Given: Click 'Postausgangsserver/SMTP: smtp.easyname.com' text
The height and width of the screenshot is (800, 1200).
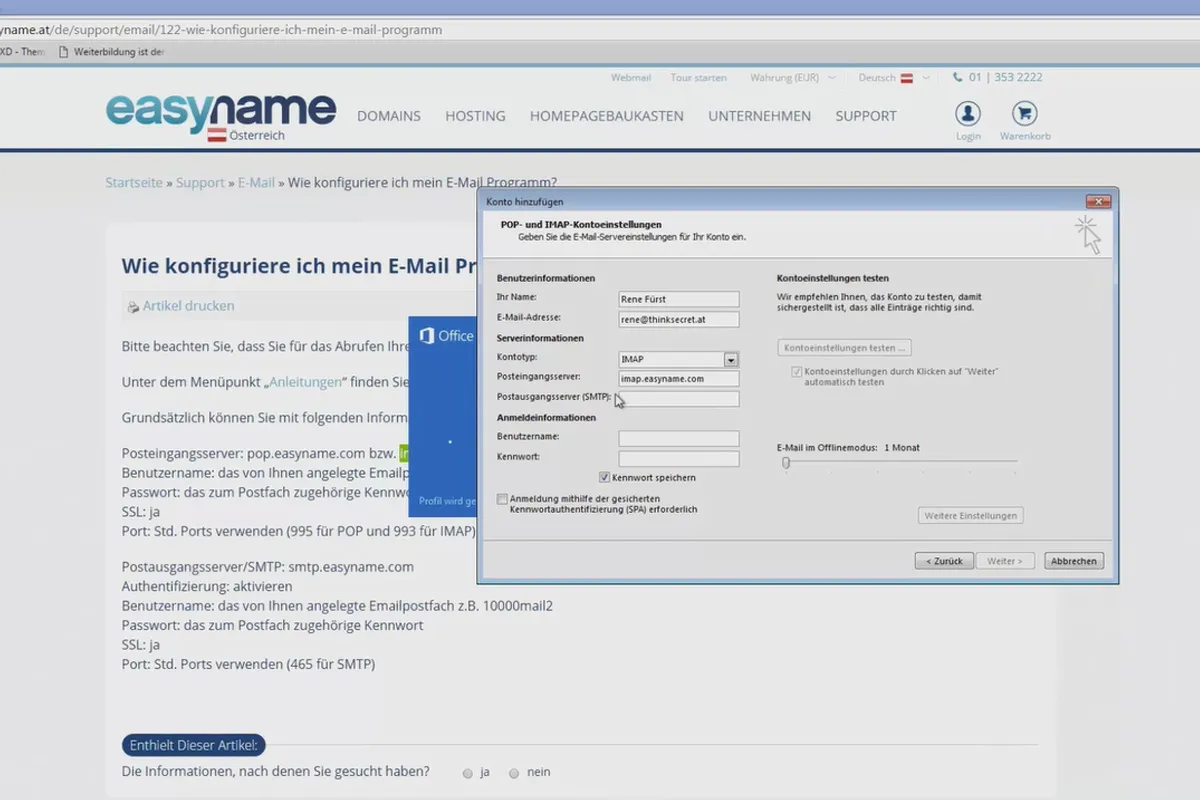Looking at the screenshot, I should (x=267, y=567).
